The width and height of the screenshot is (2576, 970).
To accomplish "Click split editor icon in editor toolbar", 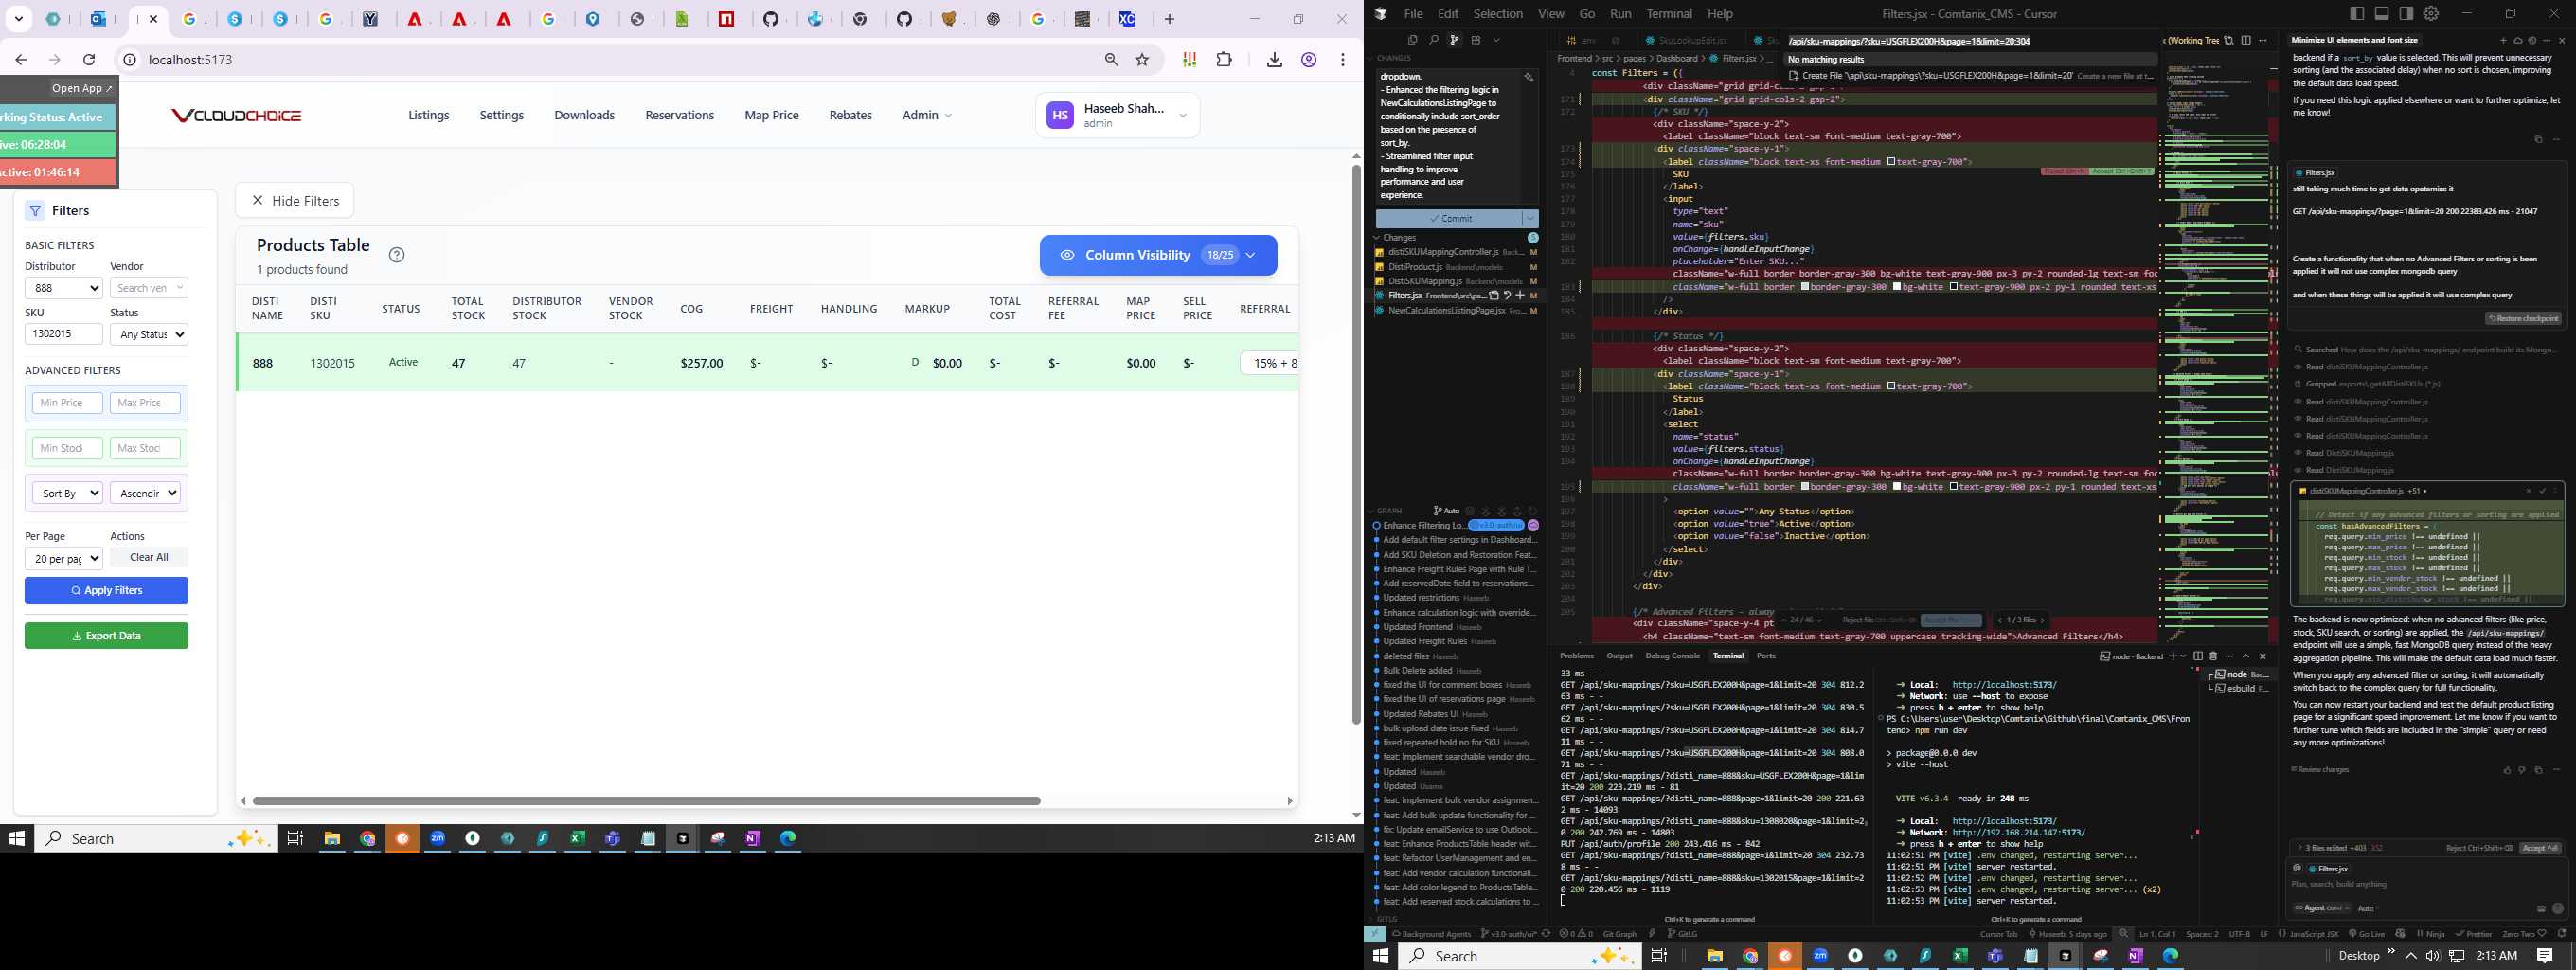I will (x=2245, y=40).
